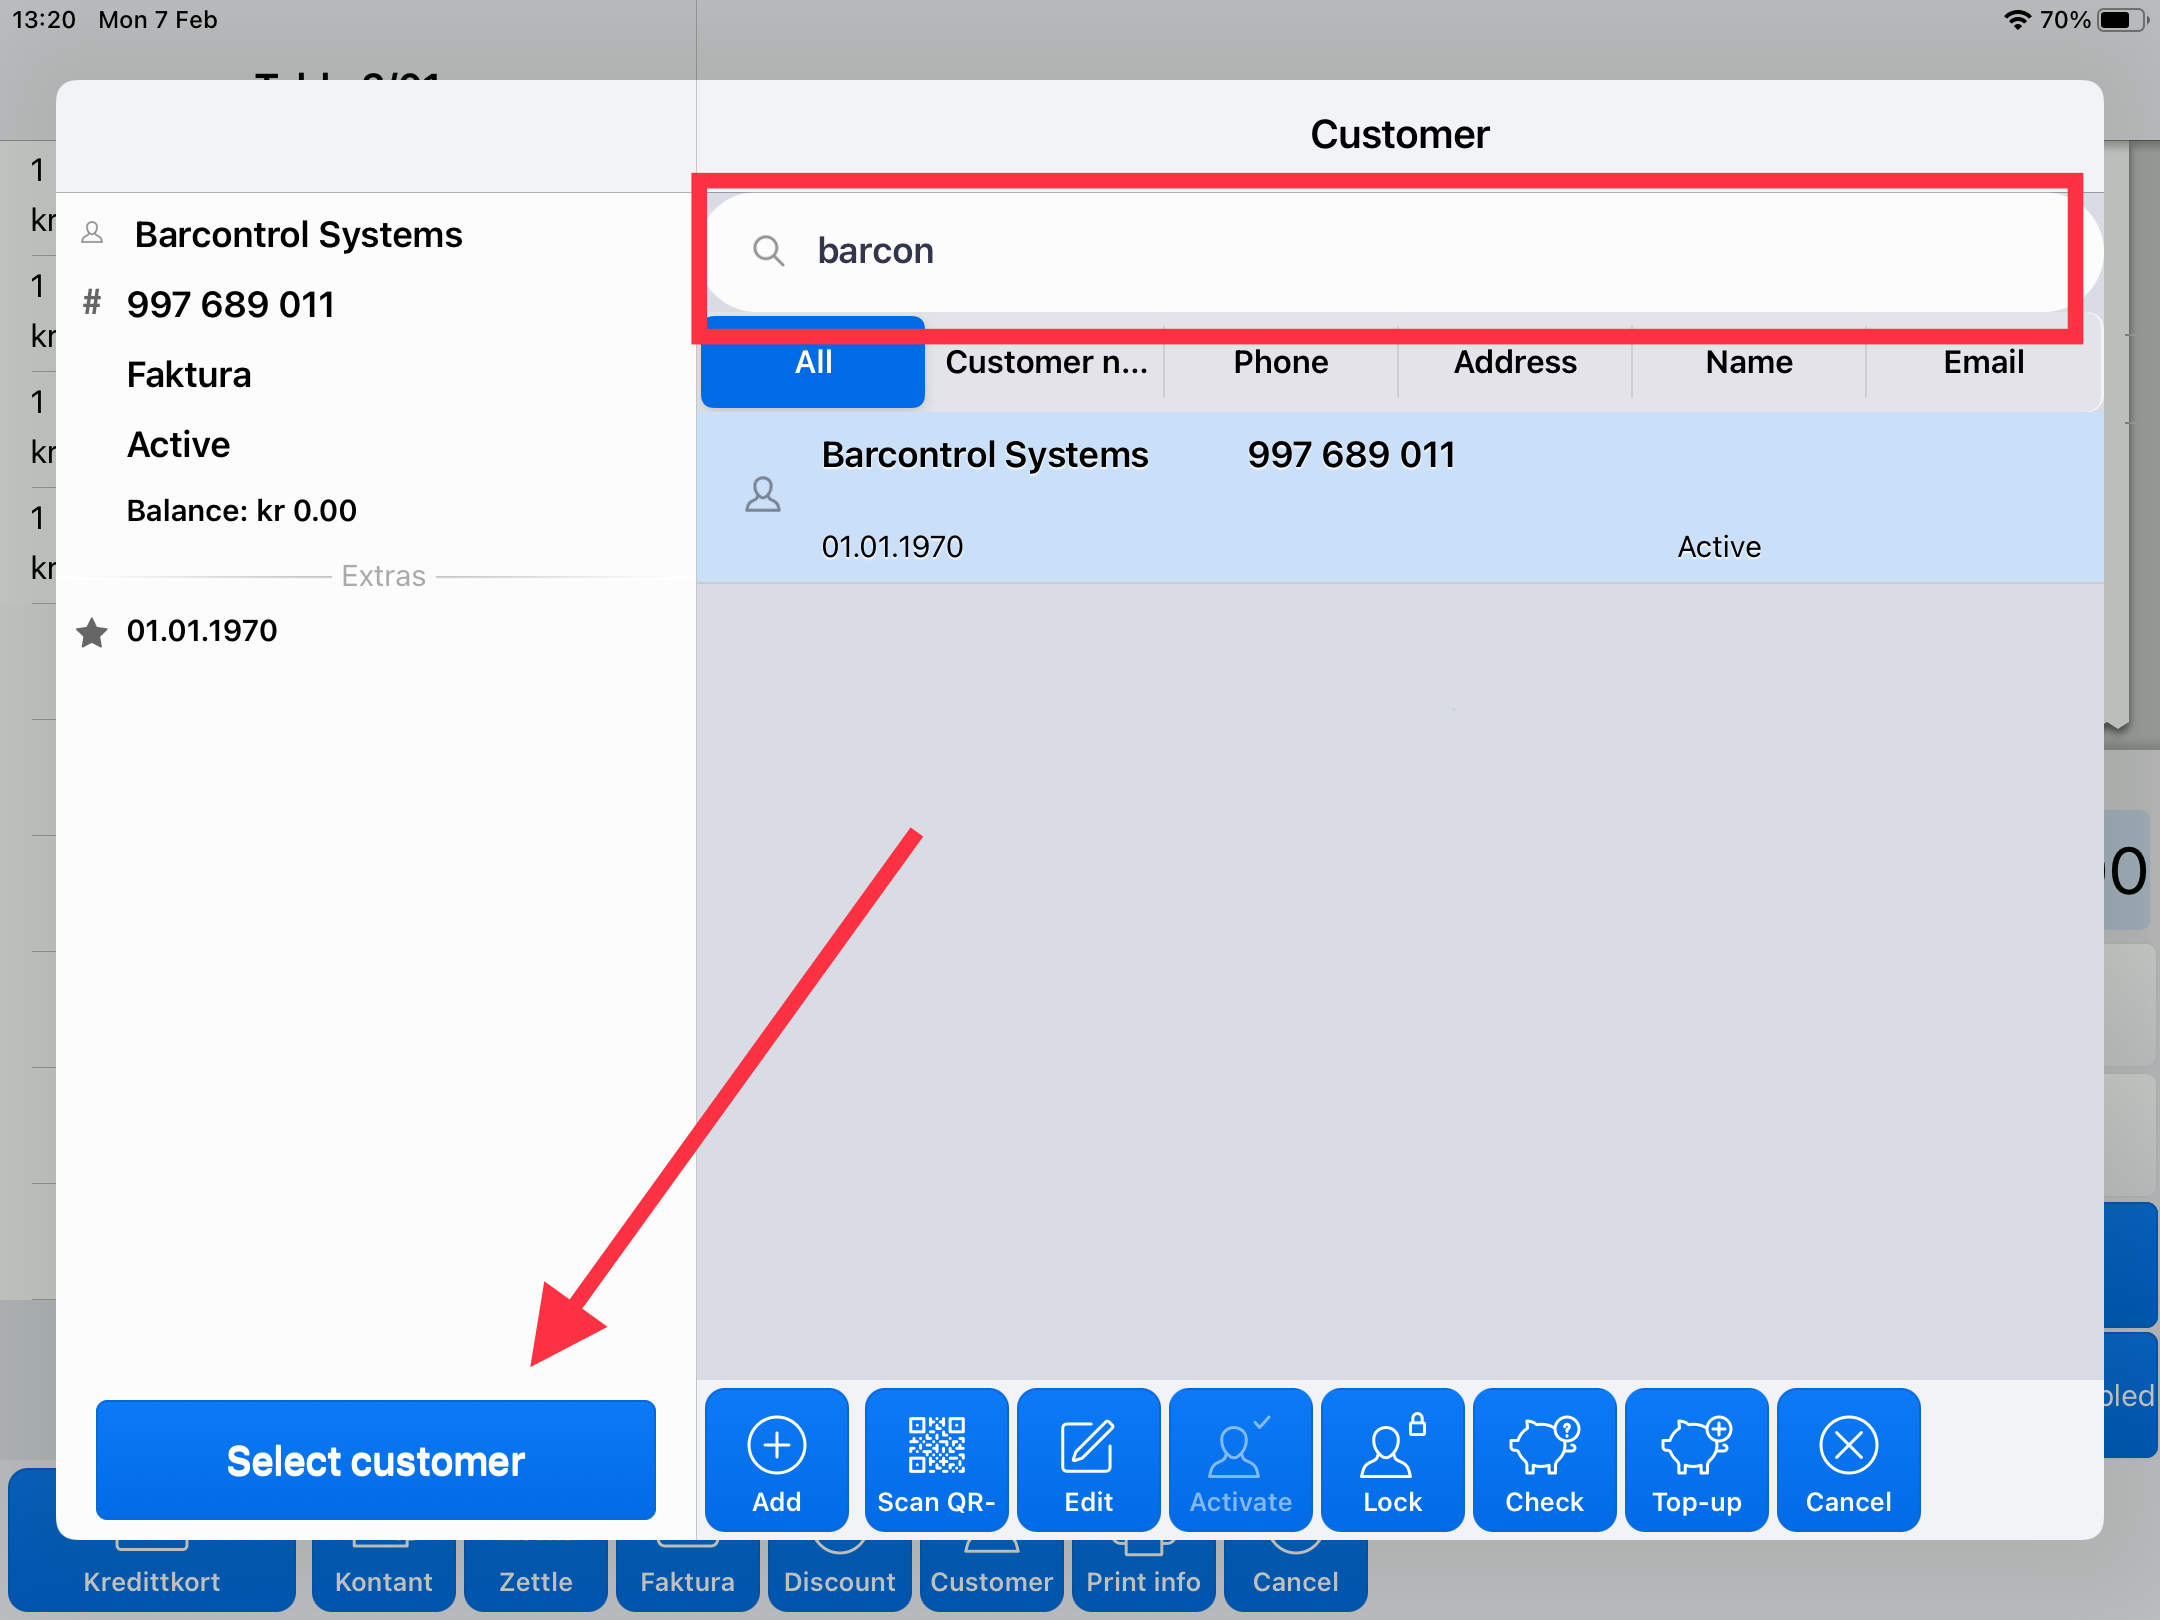
Task: Tap the Mon 7 Feb date in status bar
Action: pyautogui.click(x=158, y=20)
